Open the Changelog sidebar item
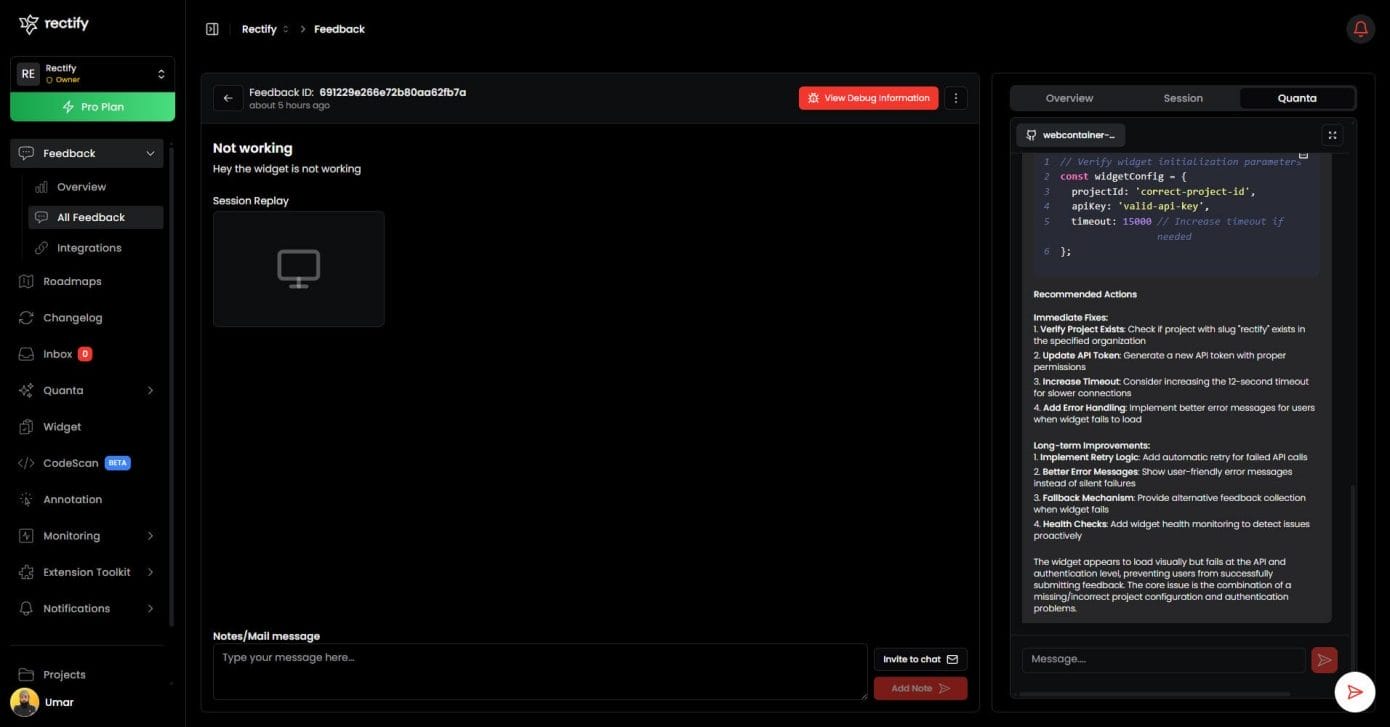The image size is (1390, 727). (x=72, y=318)
